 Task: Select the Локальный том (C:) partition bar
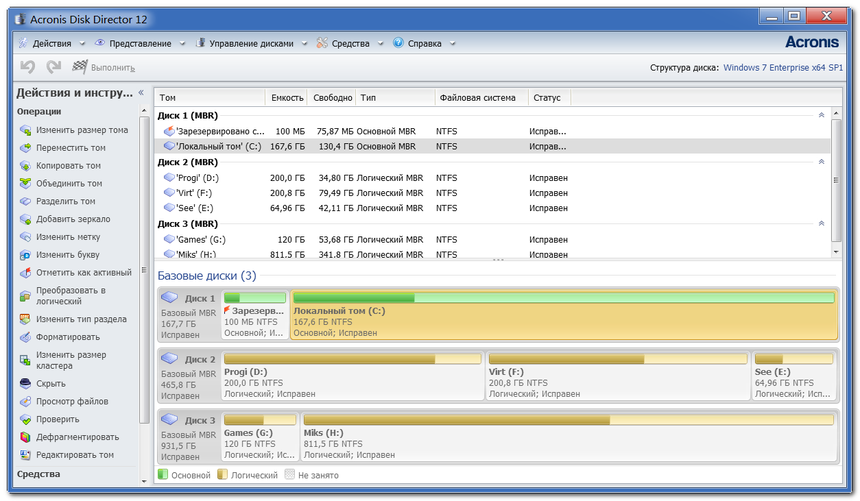[x=564, y=315]
